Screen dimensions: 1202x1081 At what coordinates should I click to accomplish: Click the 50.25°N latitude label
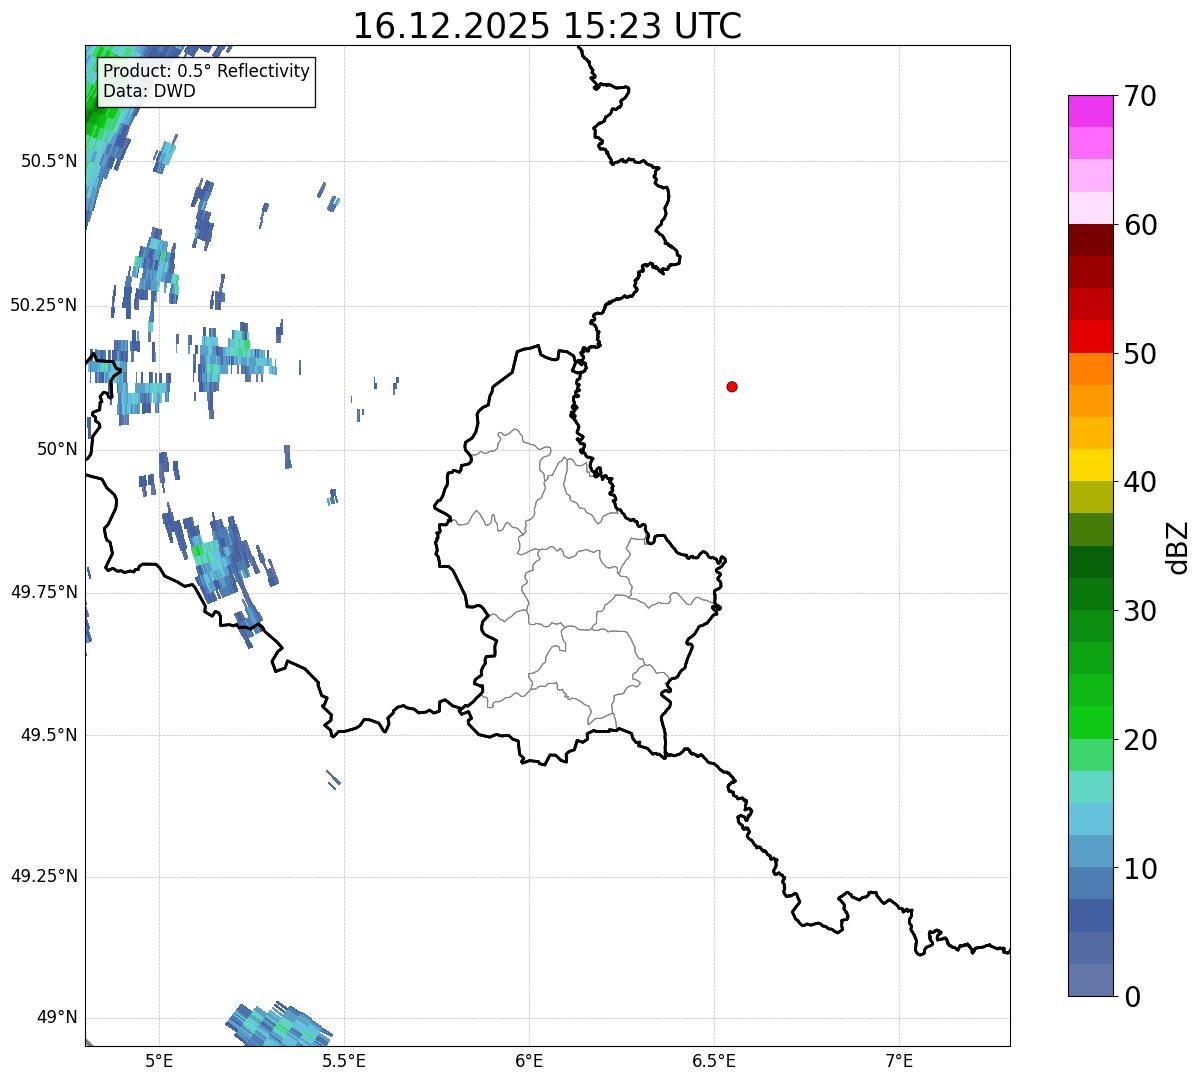pos(44,305)
